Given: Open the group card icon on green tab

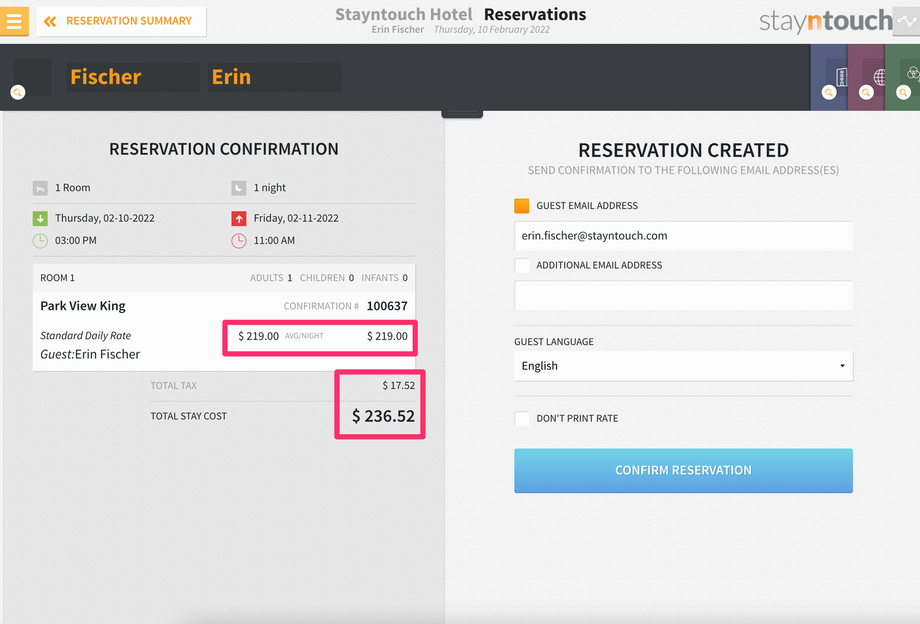Looking at the screenshot, I should tap(913, 73).
